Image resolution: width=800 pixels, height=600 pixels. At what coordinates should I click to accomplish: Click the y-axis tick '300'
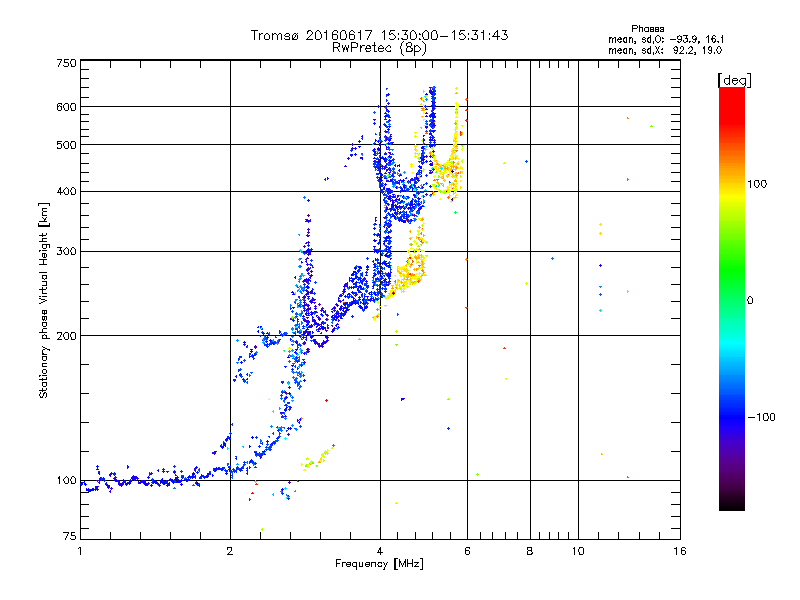[x=66, y=251]
